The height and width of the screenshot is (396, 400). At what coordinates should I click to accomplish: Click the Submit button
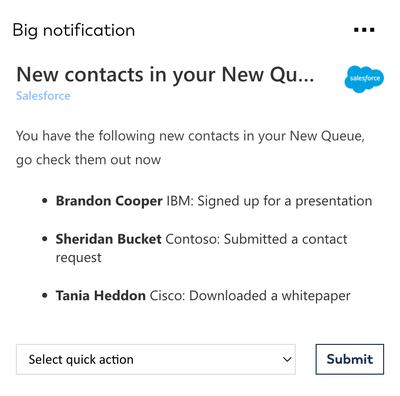(350, 359)
